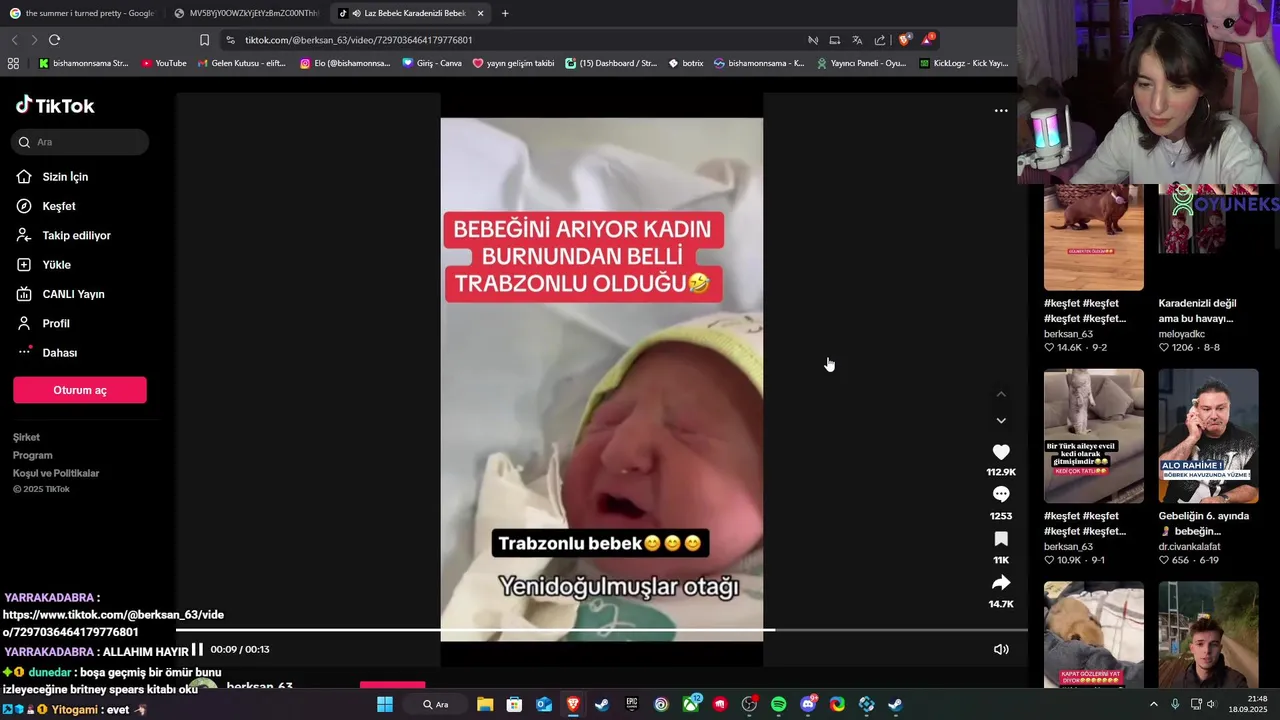Viewport: 1280px width, 720px height.
Task: Switch to the MV5BYjY0OWZk tab
Action: pos(246,13)
